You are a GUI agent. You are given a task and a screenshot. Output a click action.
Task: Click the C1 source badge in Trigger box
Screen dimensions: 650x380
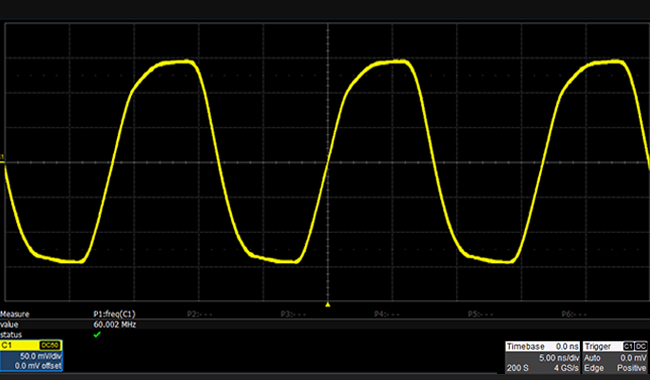pyautogui.click(x=628, y=346)
